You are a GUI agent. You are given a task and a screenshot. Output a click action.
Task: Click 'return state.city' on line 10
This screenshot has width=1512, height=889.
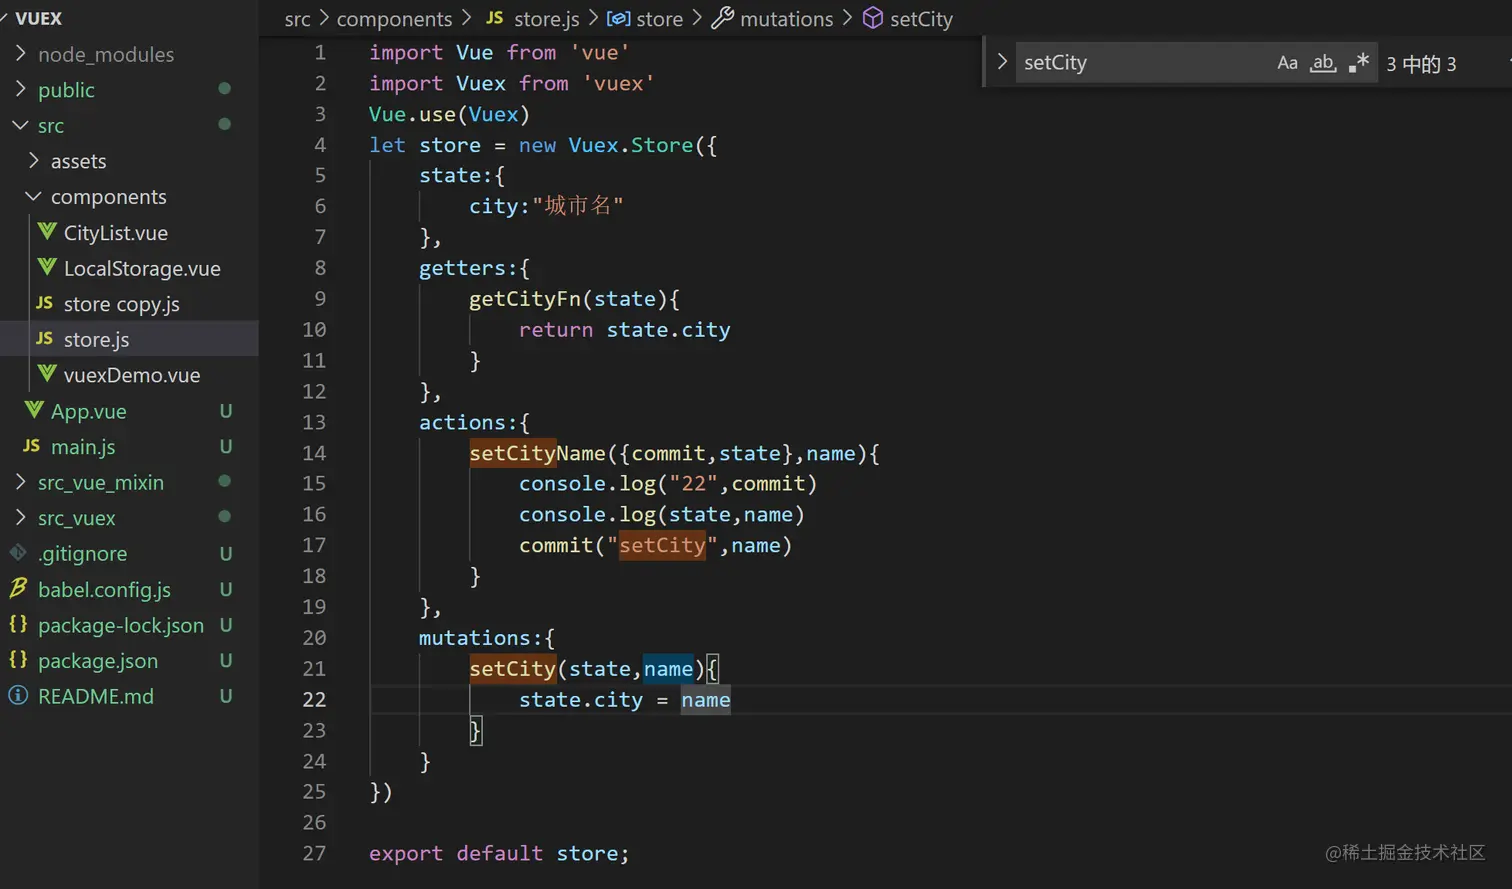tap(624, 330)
